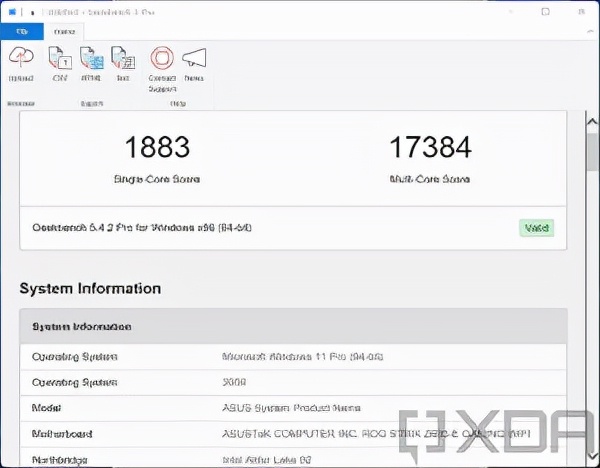Click the green Valid badge

point(536,228)
